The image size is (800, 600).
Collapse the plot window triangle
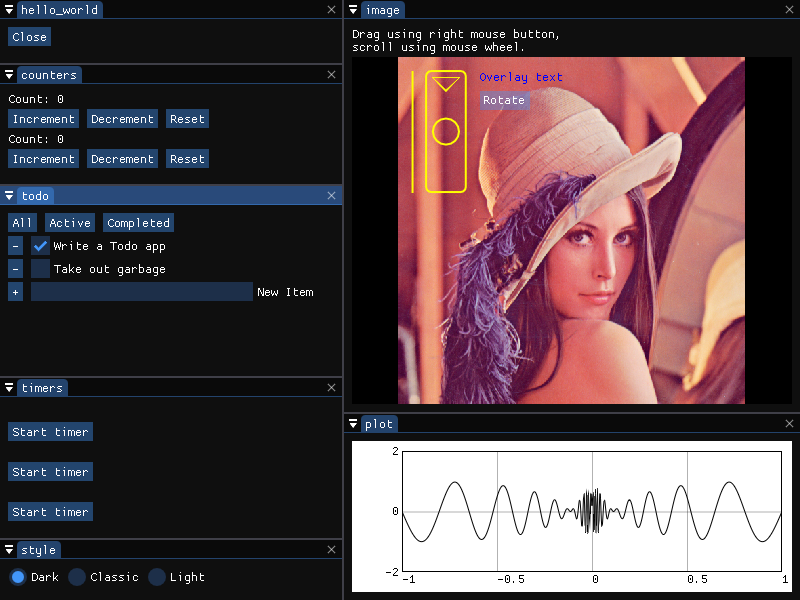click(x=353, y=423)
